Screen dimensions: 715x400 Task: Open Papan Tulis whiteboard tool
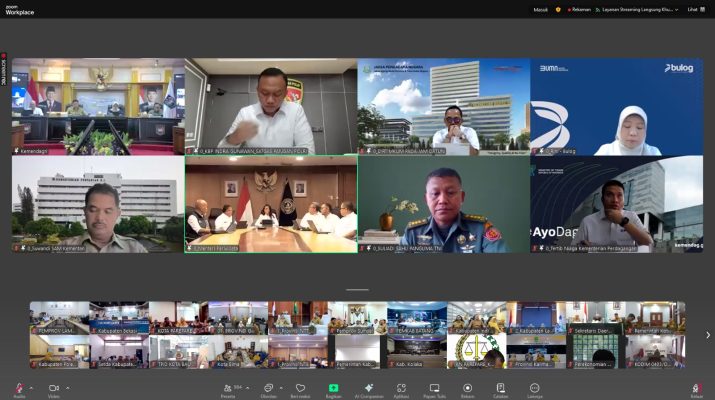(434, 387)
